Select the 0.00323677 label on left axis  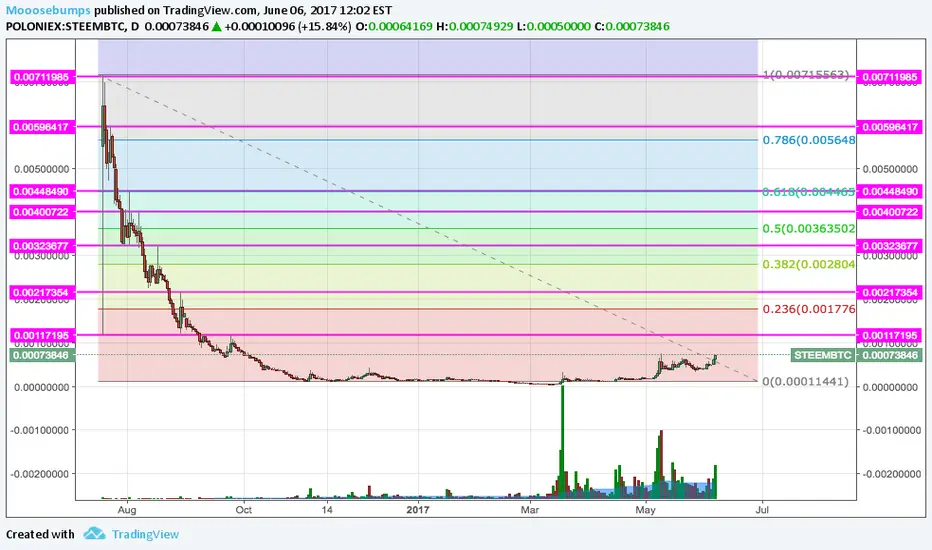42,246
